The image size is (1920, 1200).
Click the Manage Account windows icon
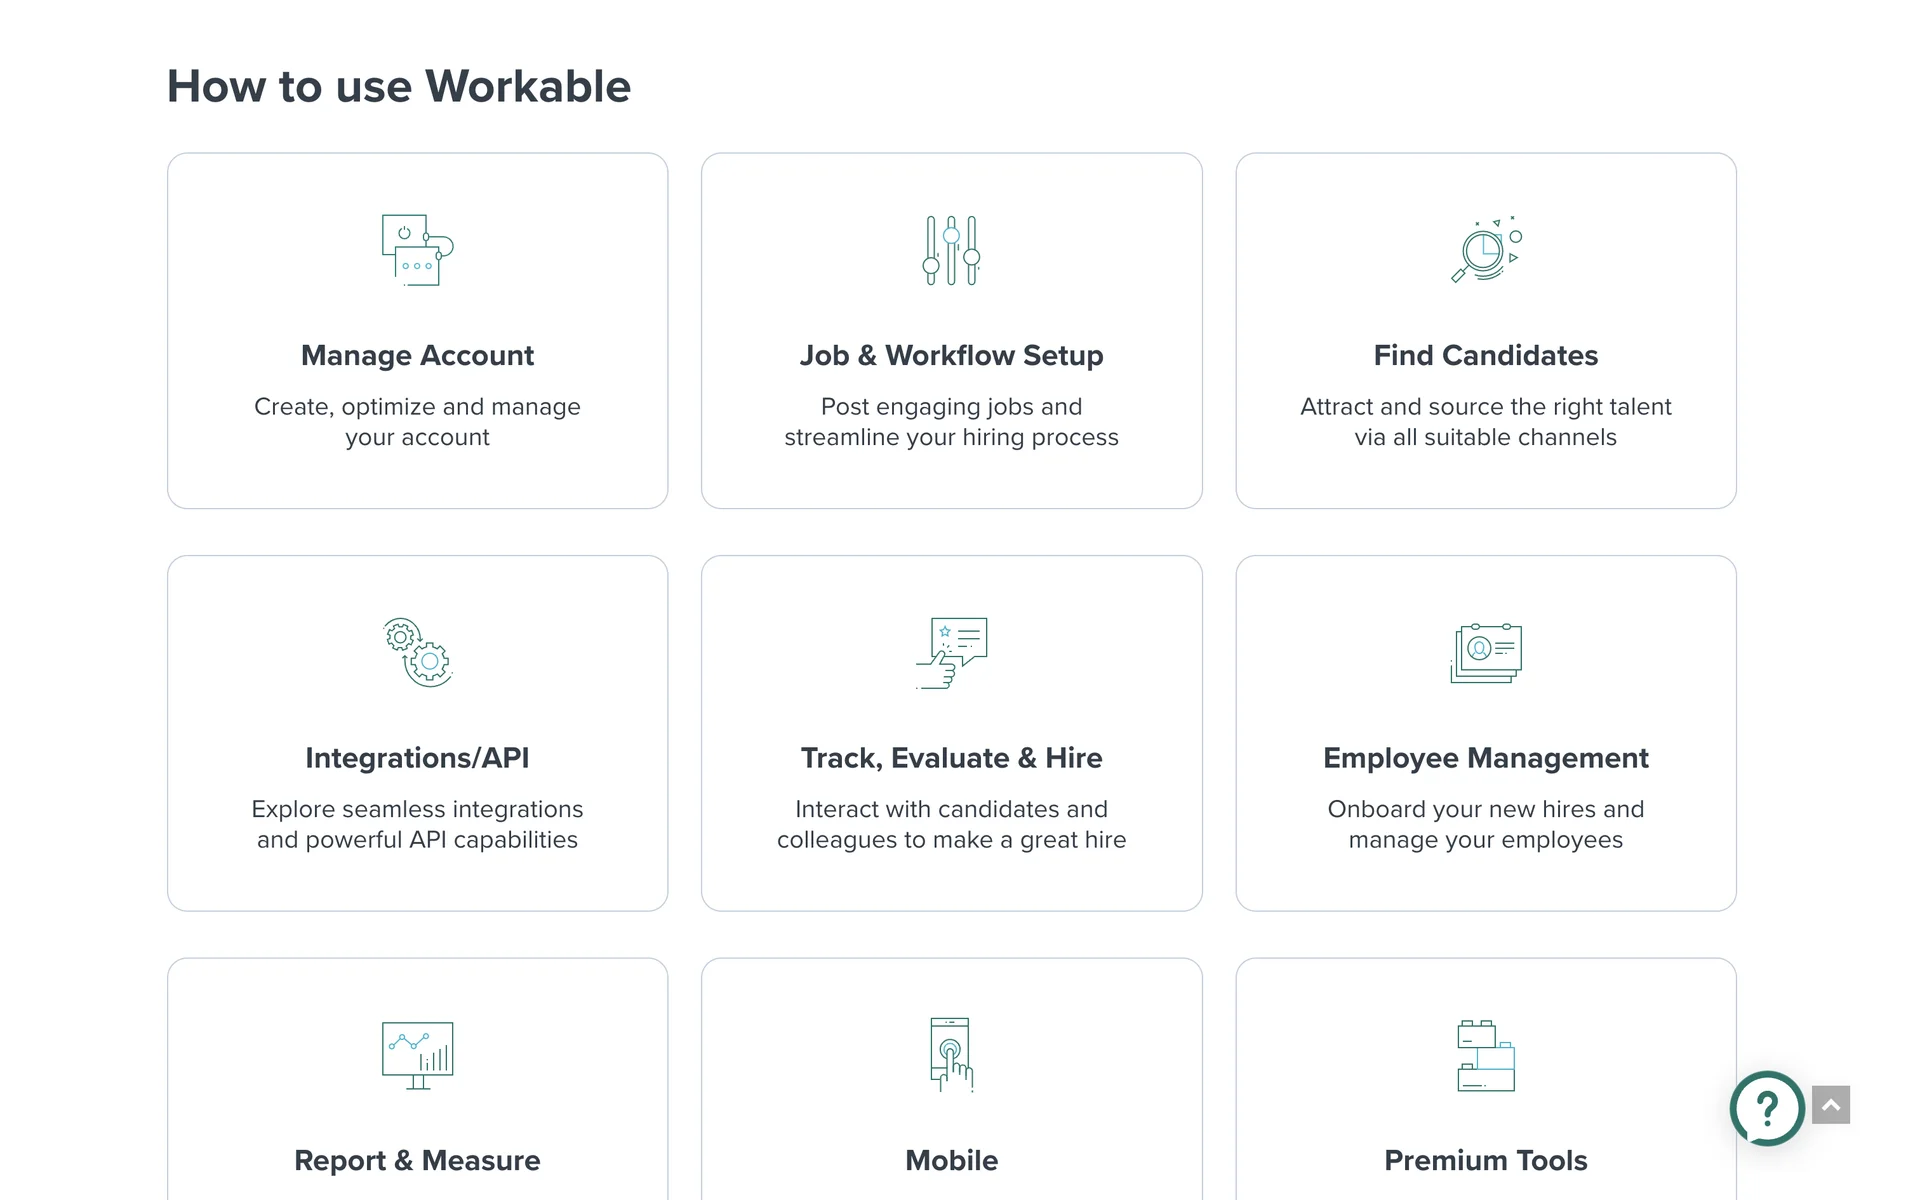point(417,250)
